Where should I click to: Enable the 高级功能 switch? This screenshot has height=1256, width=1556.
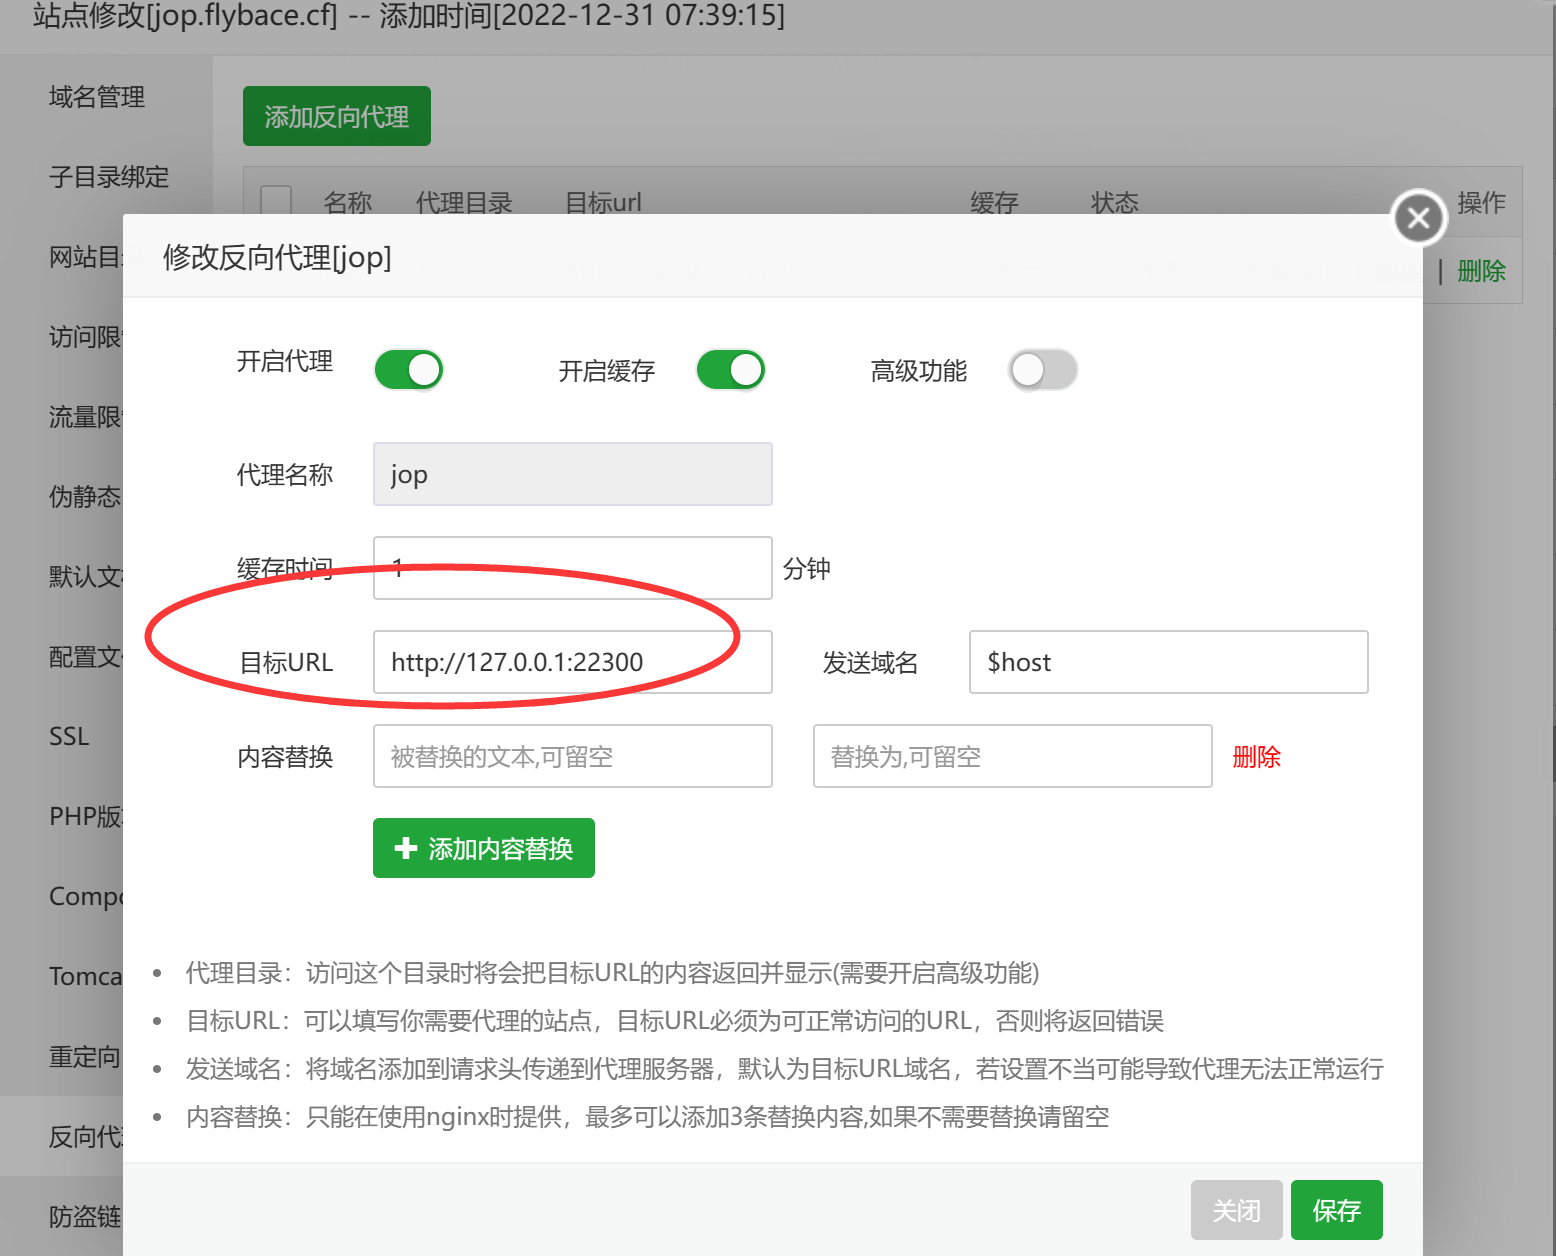pos(1042,370)
